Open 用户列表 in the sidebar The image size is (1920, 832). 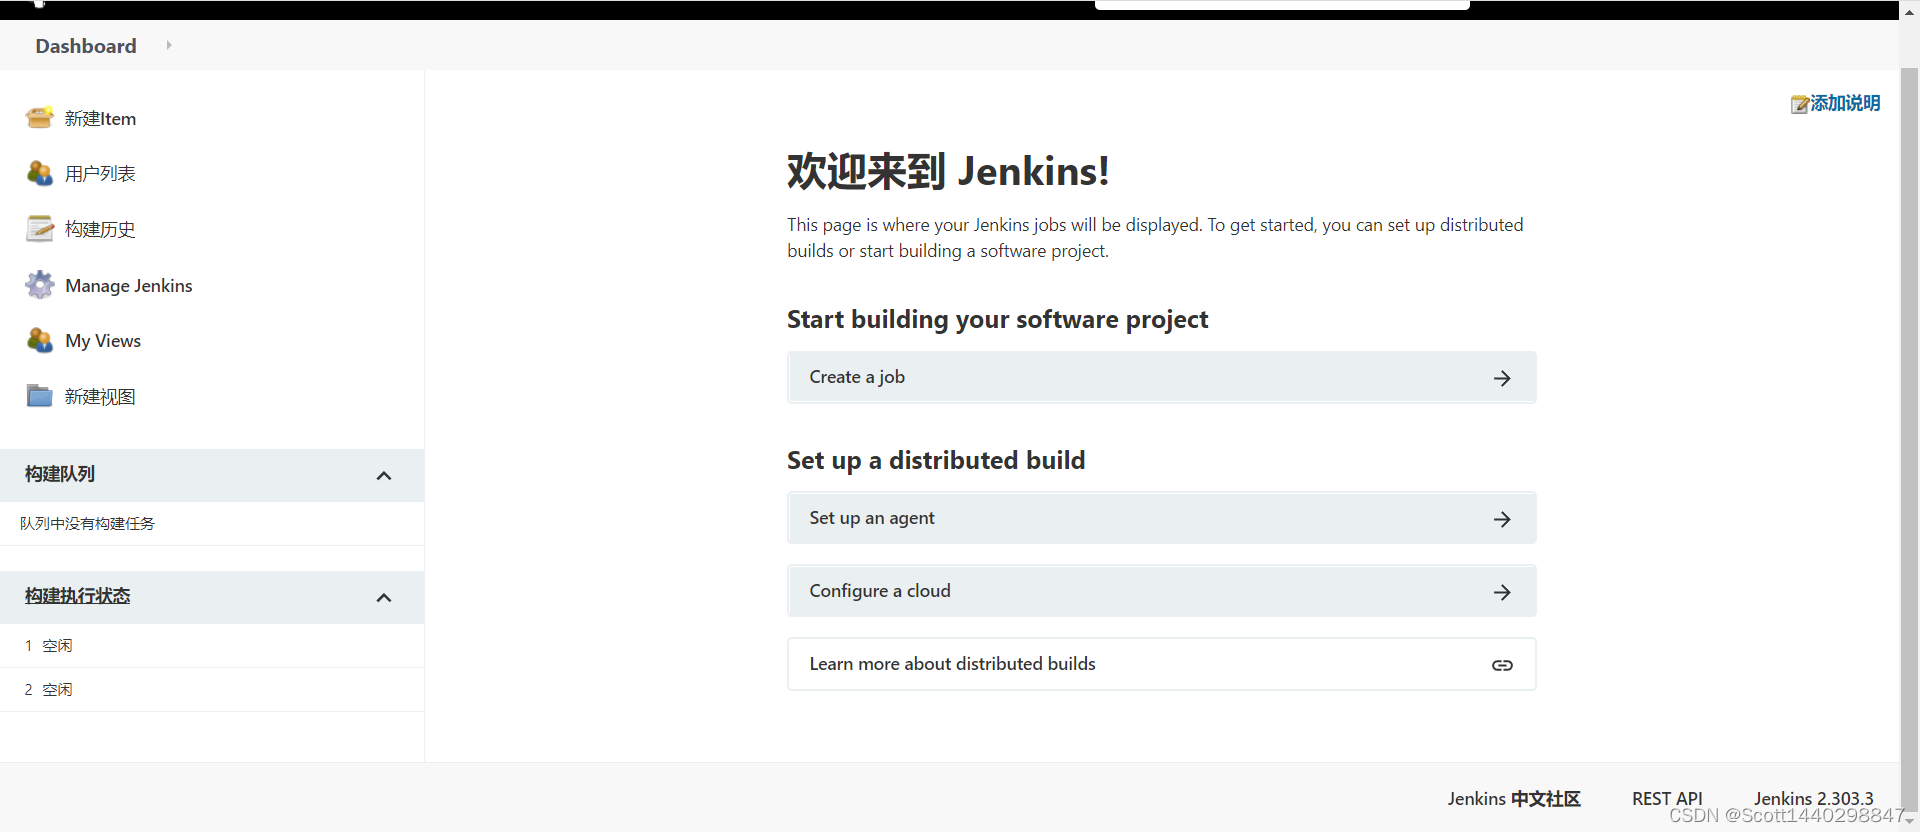coord(100,173)
